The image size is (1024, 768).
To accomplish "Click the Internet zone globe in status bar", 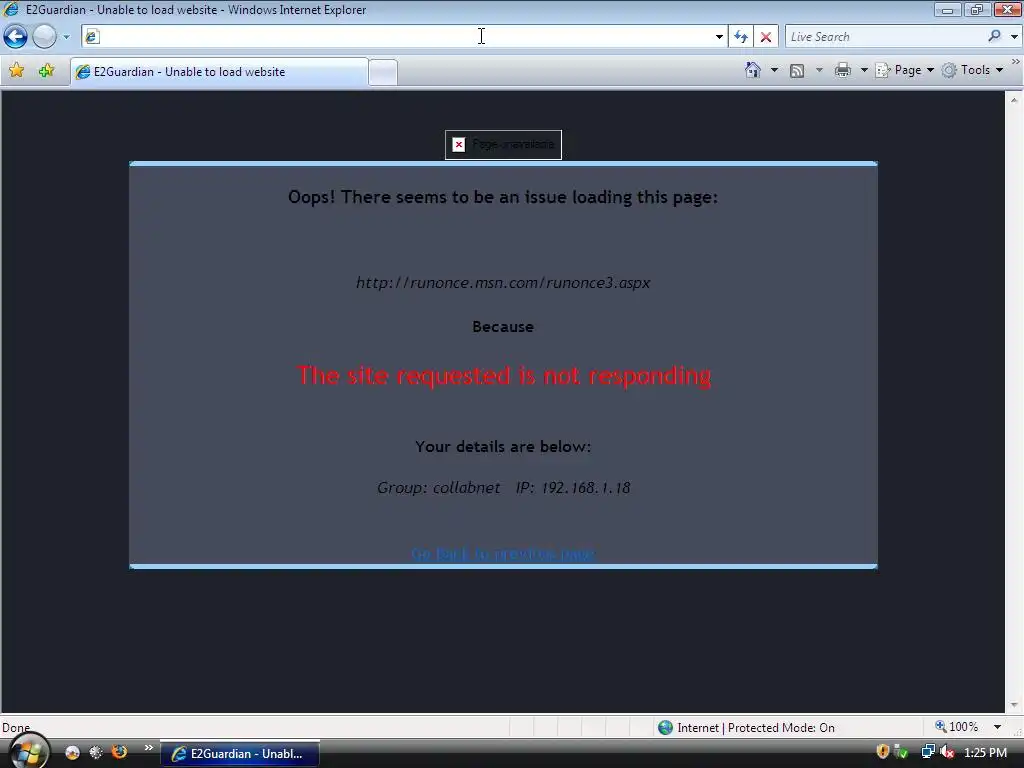I will [x=665, y=728].
